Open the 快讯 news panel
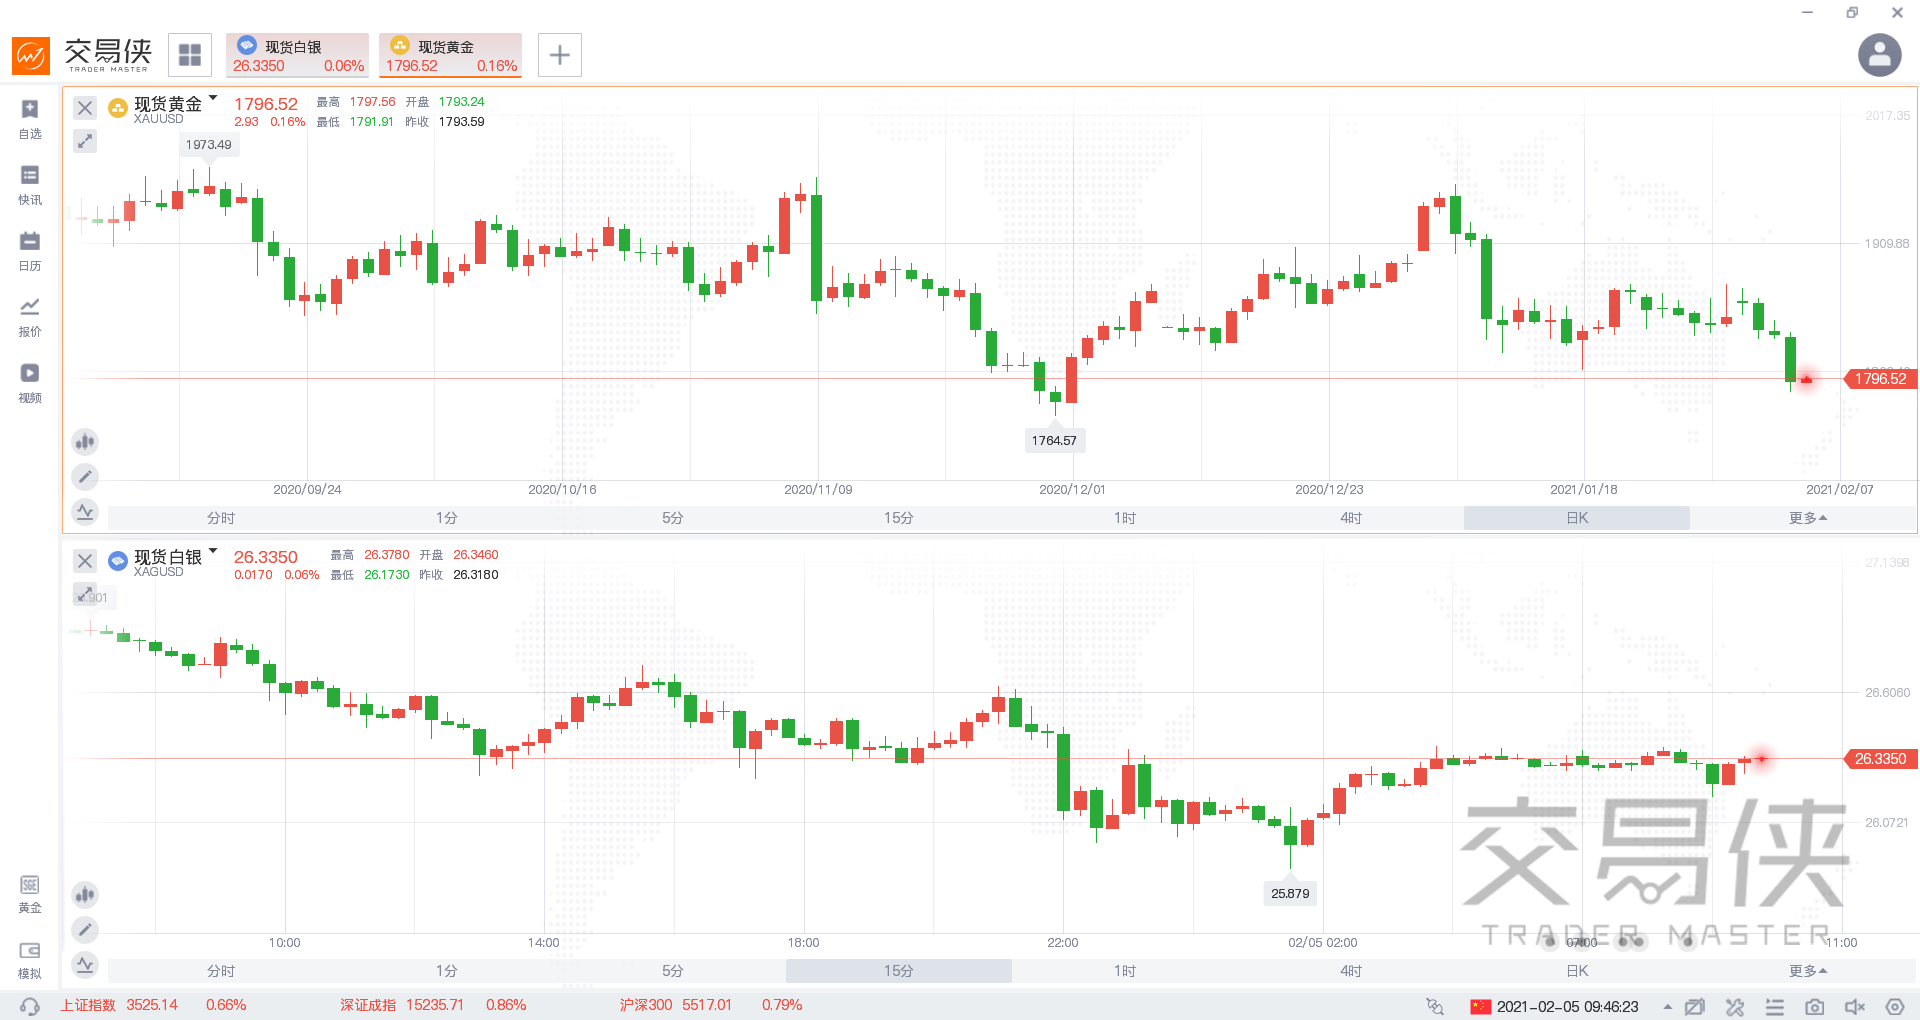 click(x=29, y=185)
